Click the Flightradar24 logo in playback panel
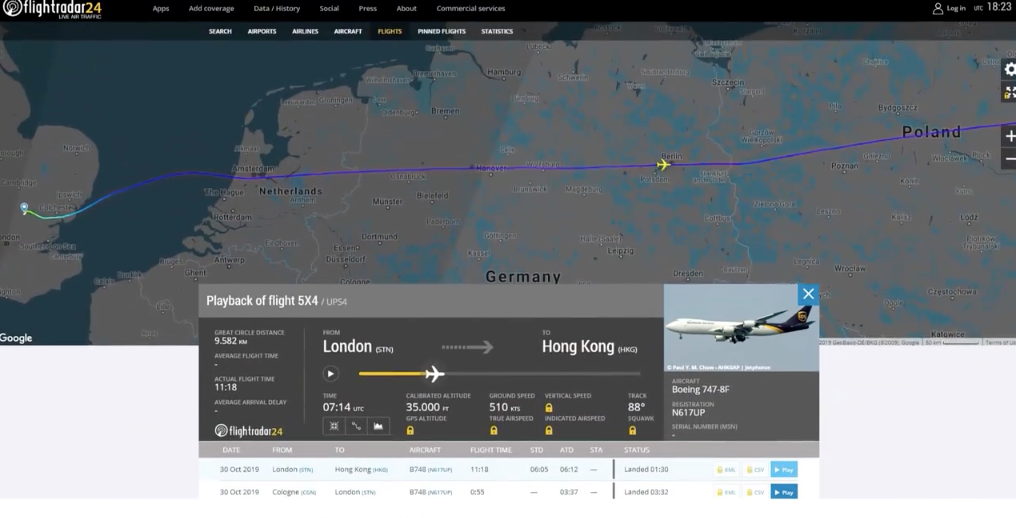Viewport: 1016px width, 518px height. 249,430
